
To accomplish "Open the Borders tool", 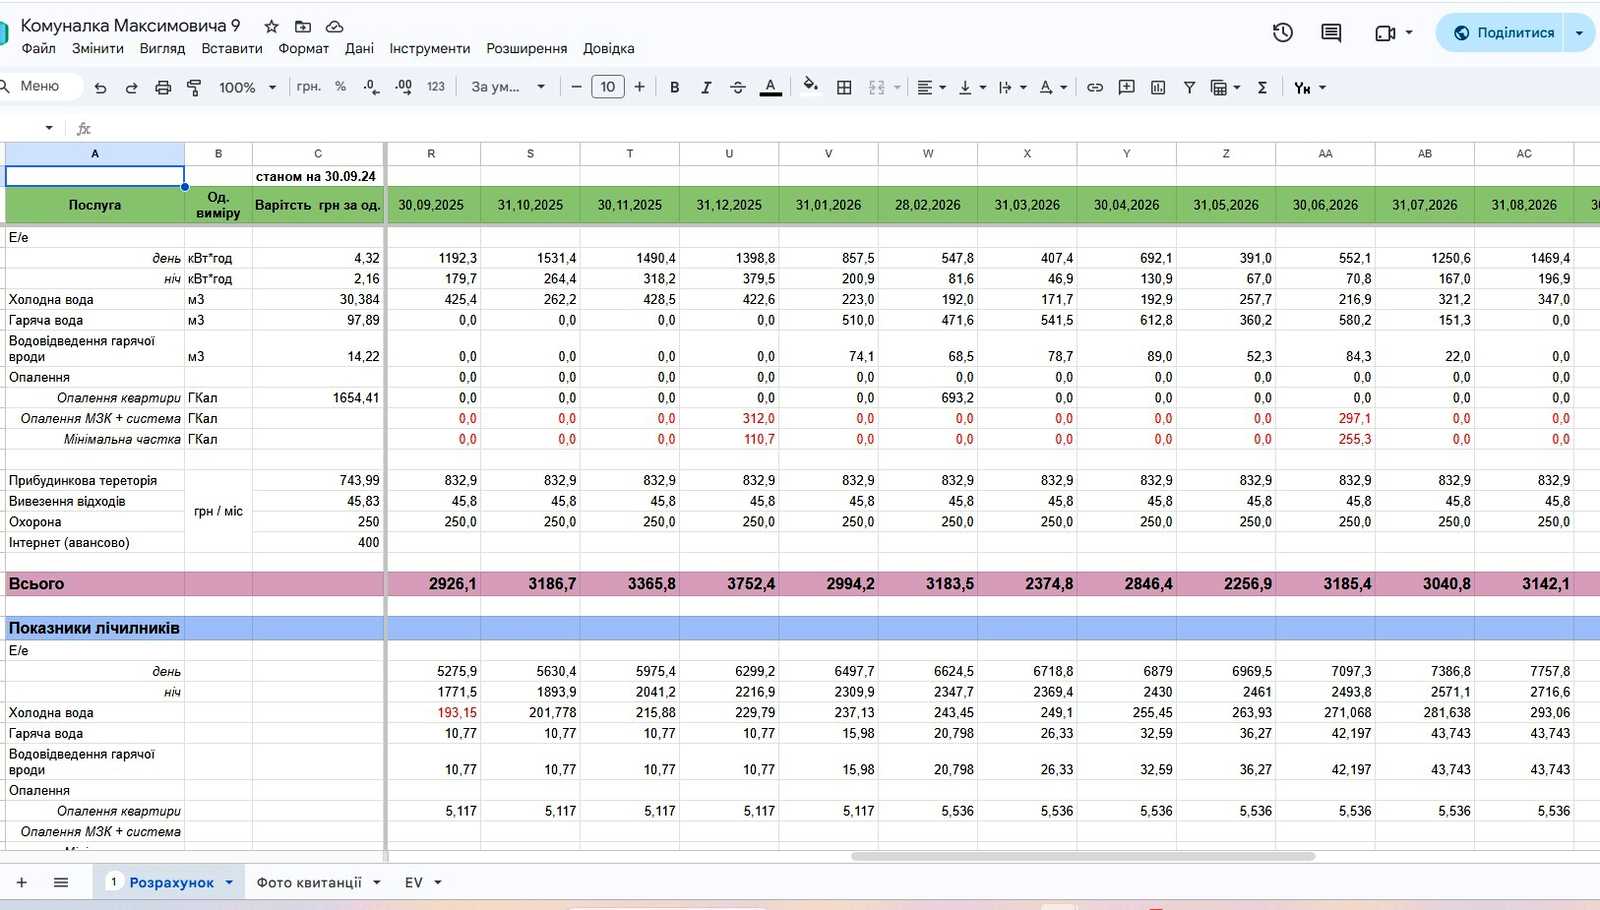I will (x=844, y=88).
